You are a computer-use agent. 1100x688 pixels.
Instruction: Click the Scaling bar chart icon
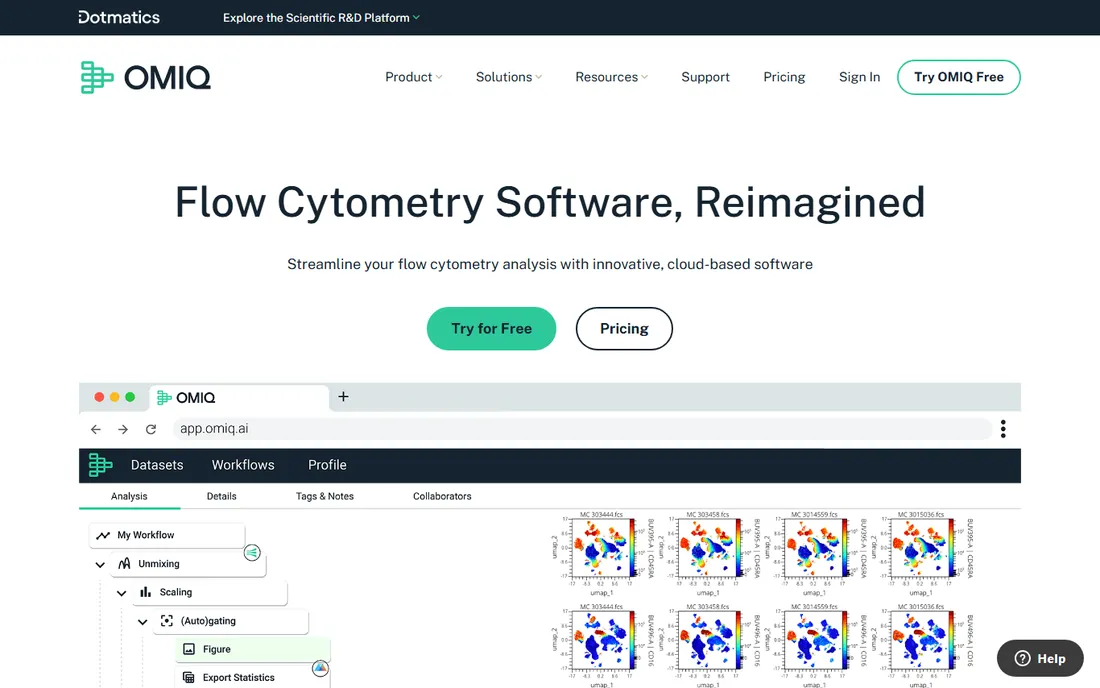point(145,592)
